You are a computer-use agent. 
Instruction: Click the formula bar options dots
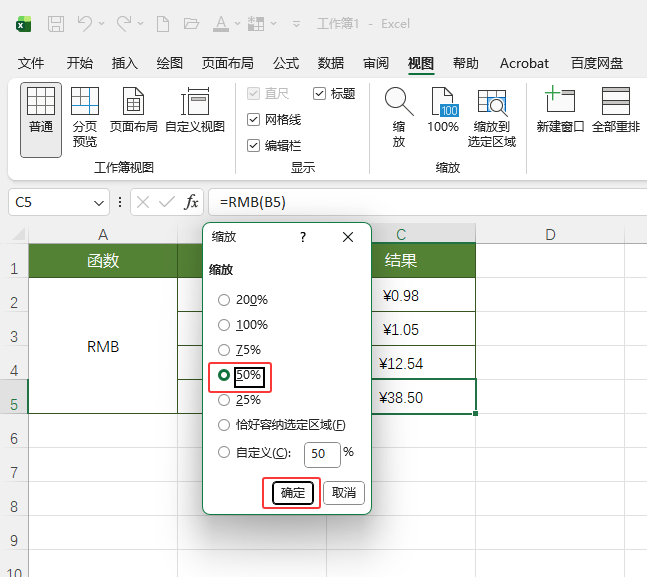pyautogui.click(x=120, y=202)
